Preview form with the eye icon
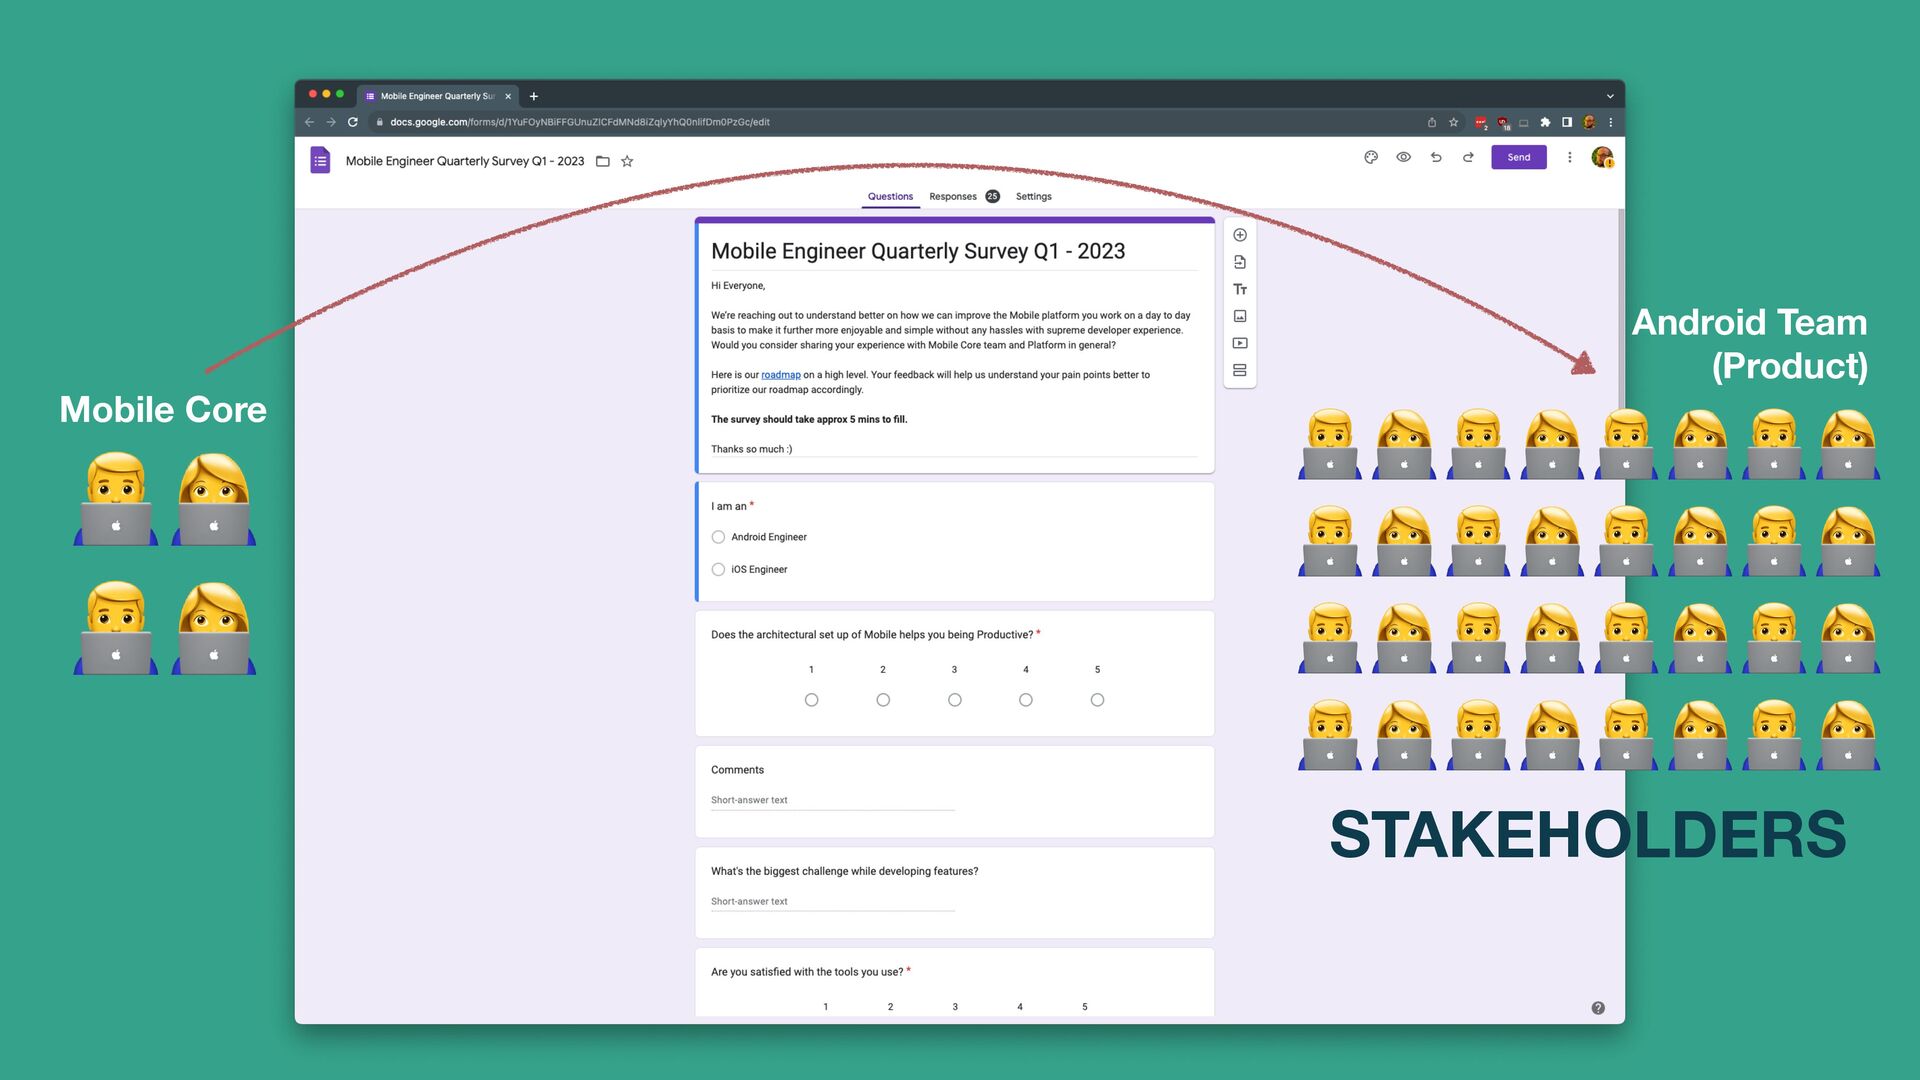 coord(1403,157)
